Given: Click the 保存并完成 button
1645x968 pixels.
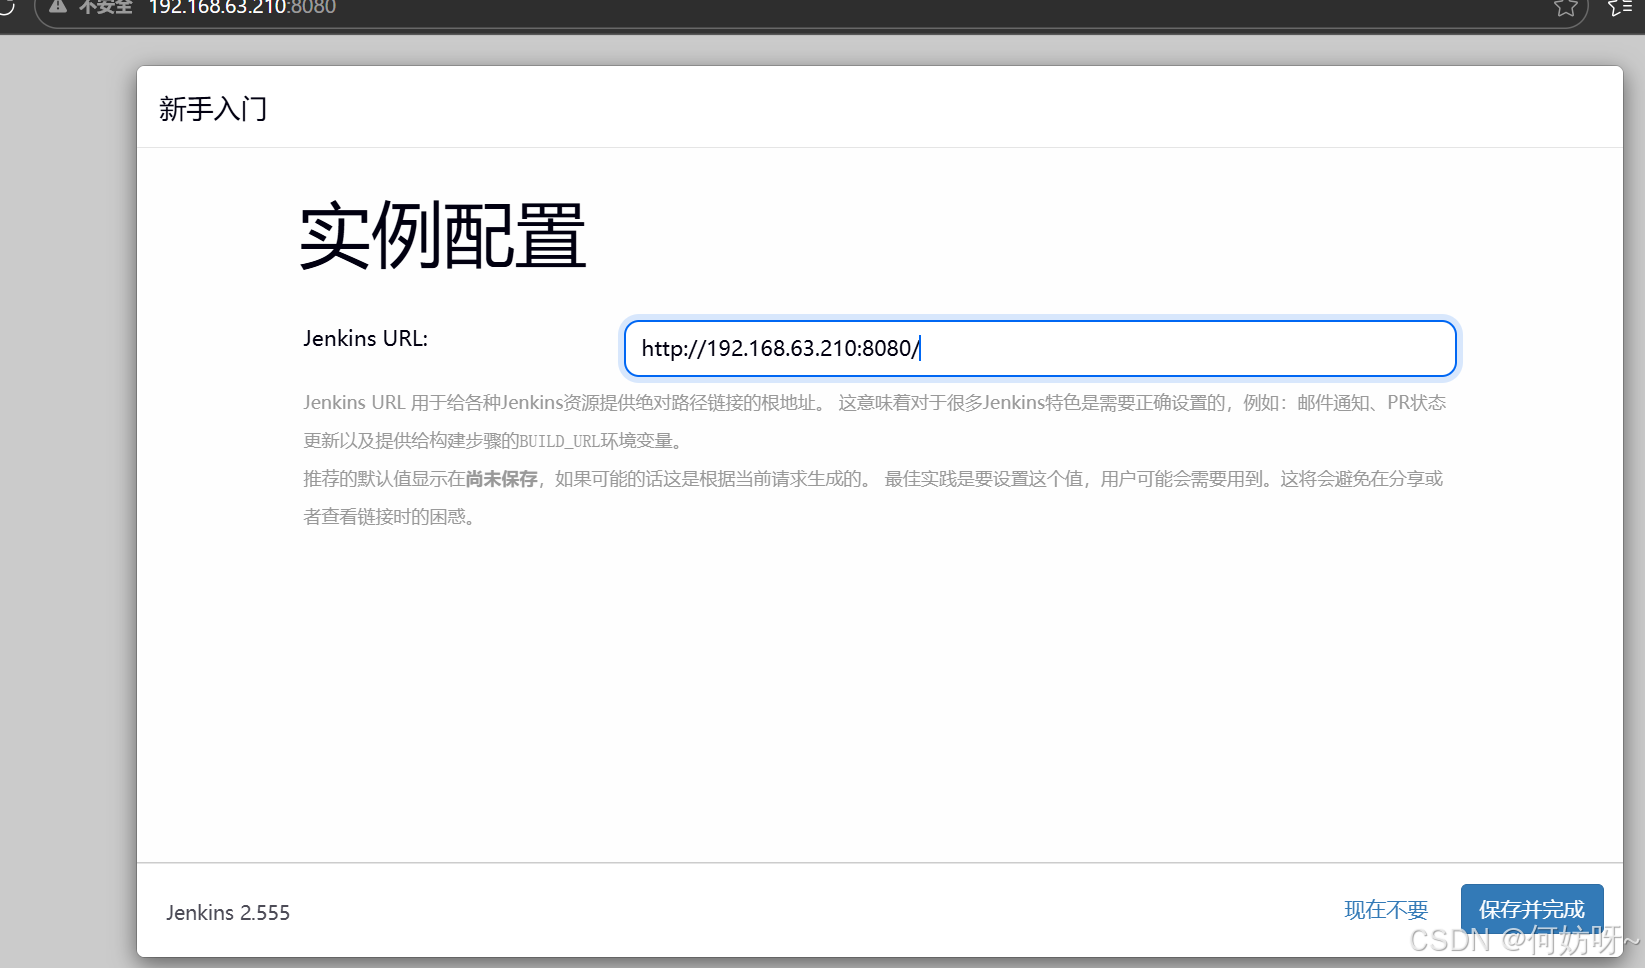Looking at the screenshot, I should coord(1532,909).
